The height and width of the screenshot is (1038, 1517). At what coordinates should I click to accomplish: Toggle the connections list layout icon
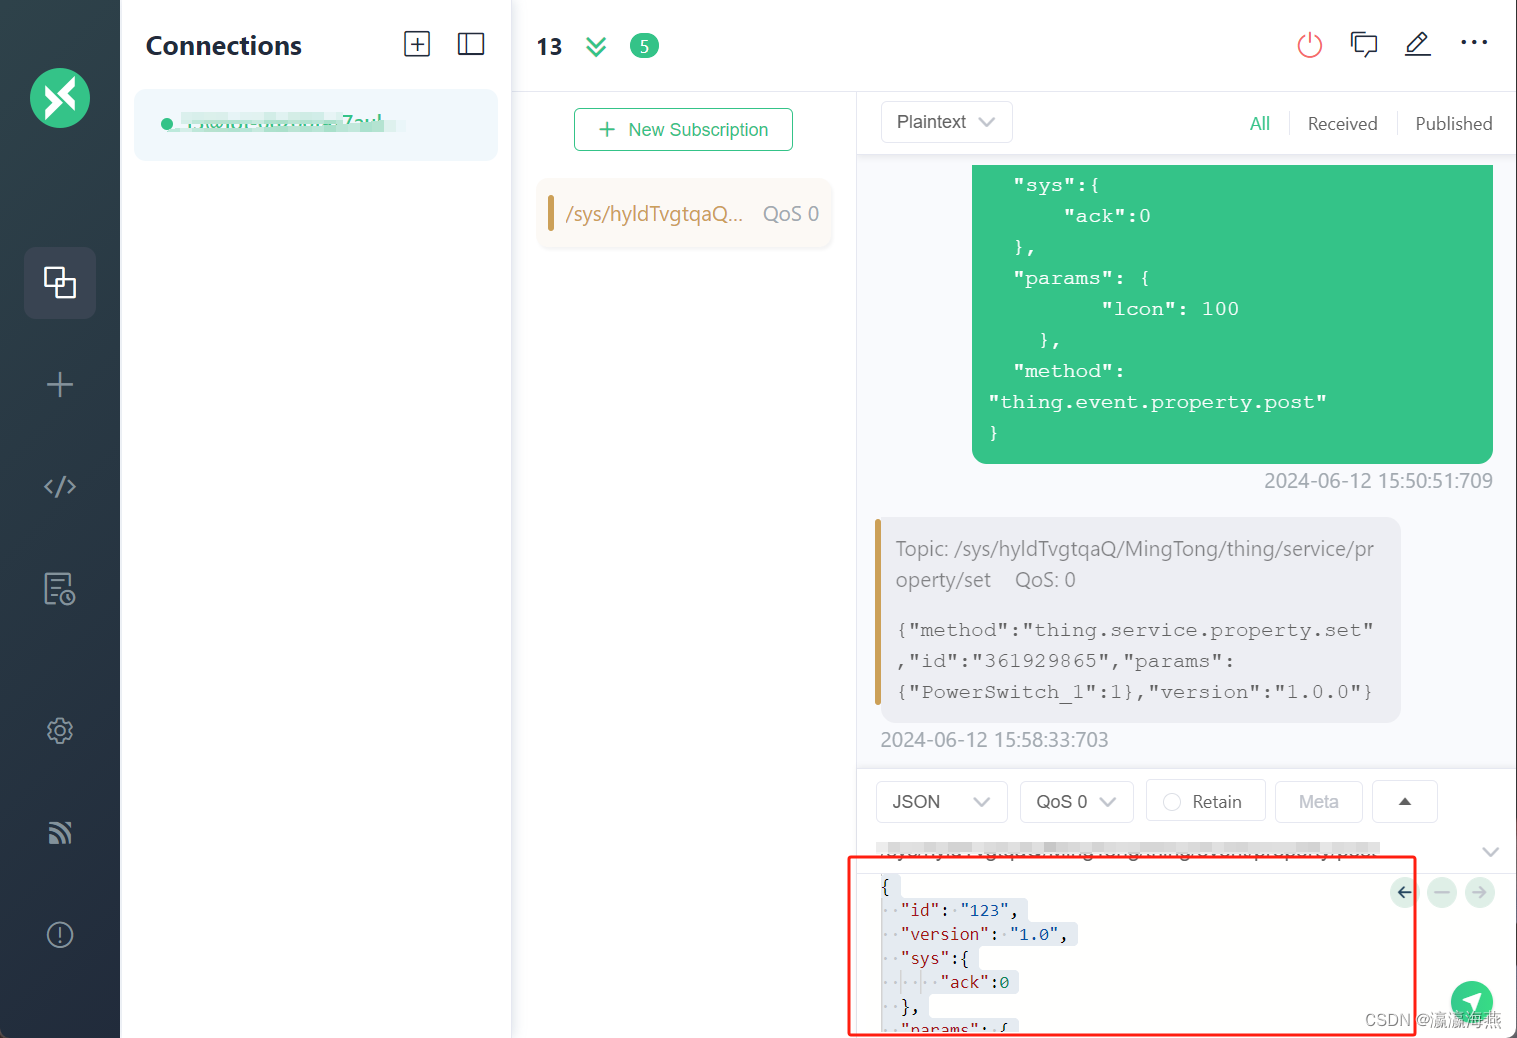pyautogui.click(x=471, y=44)
